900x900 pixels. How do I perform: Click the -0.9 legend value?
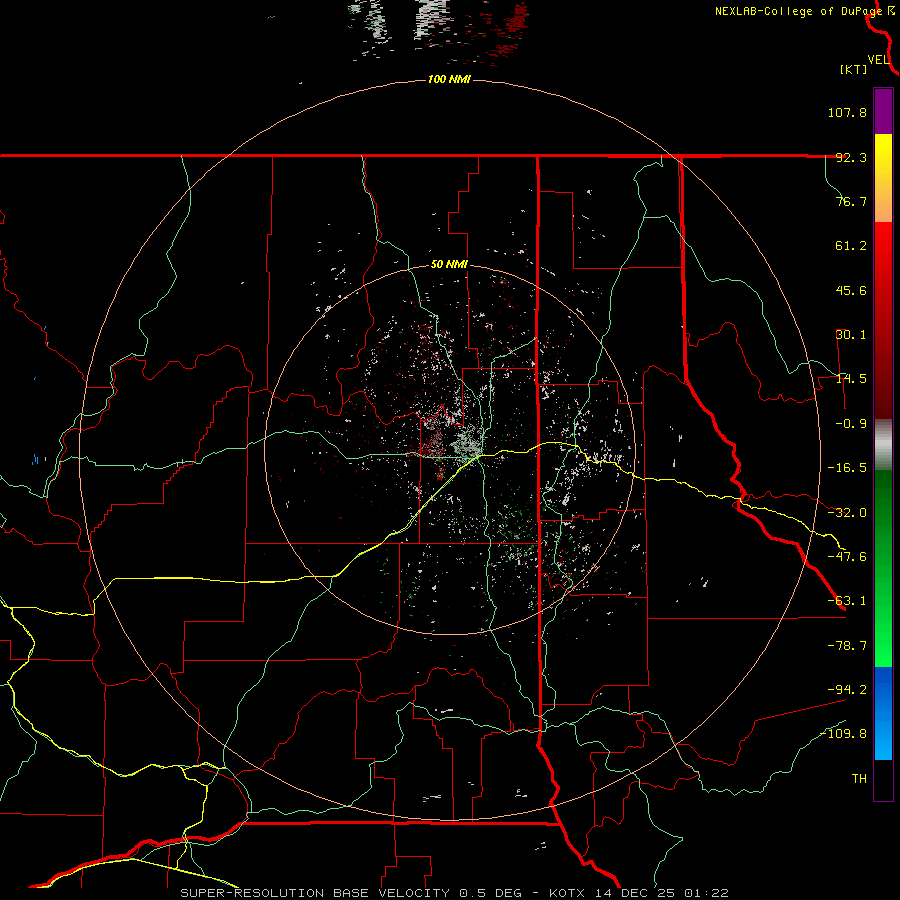pyautogui.click(x=851, y=424)
